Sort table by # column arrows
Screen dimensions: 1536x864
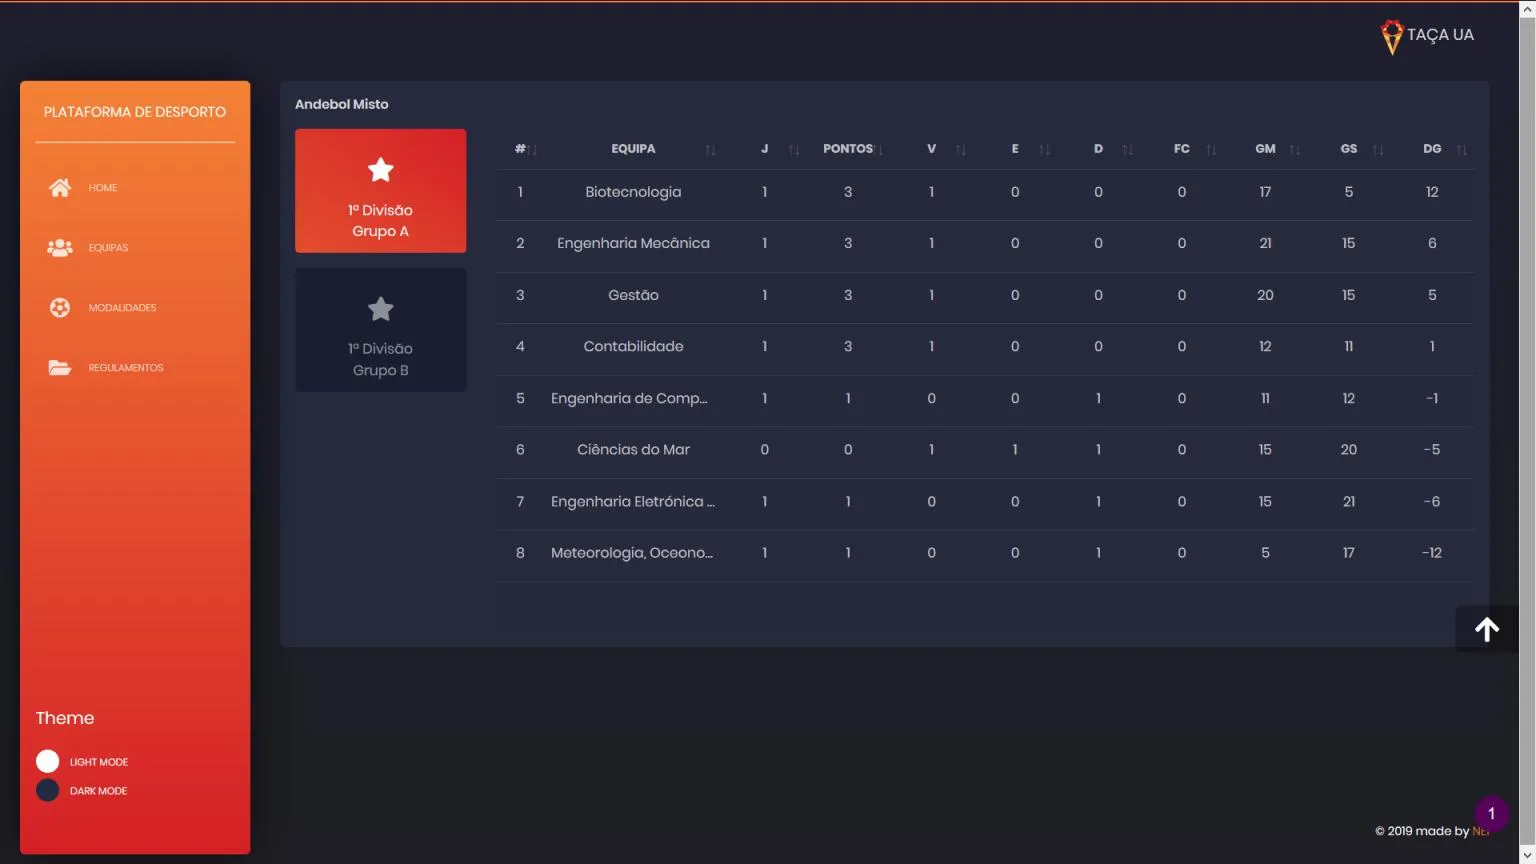coord(533,150)
